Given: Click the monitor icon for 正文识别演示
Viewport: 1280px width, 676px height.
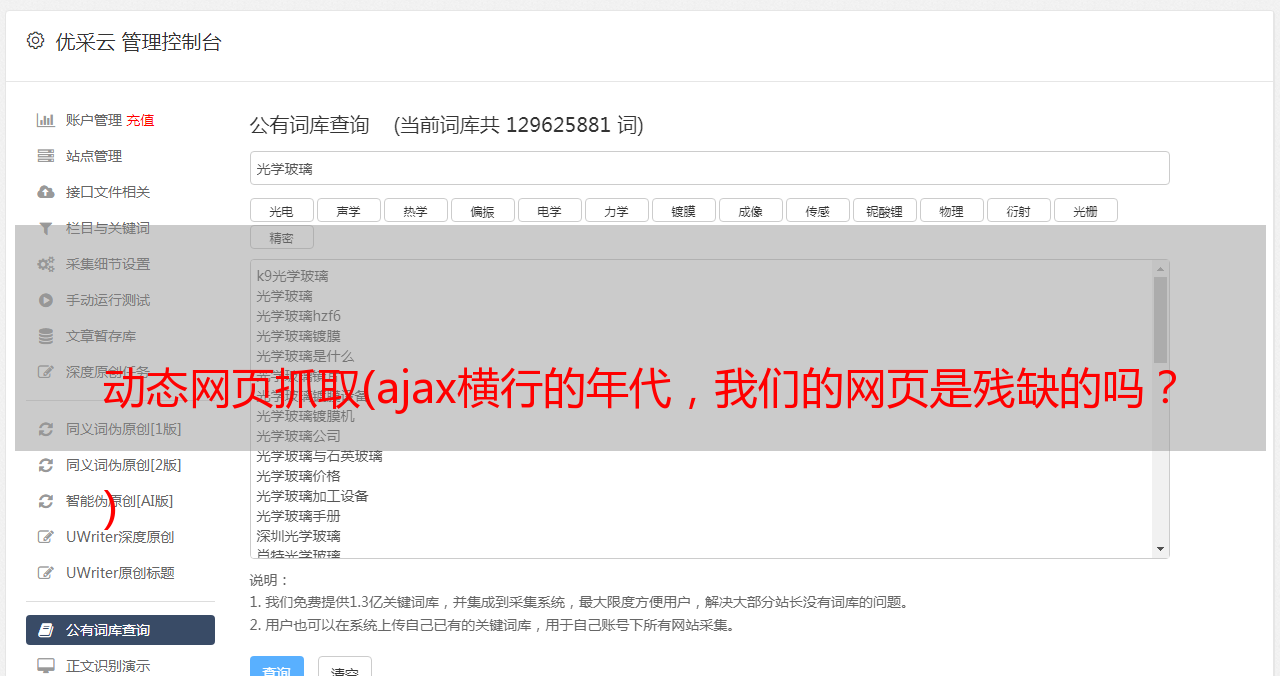Looking at the screenshot, I should click(x=46, y=665).
